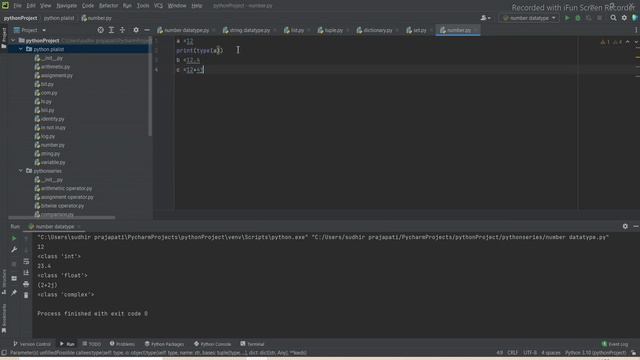Open Project panel options gear
The width and height of the screenshot is (640, 360).
pyautogui.click(x=136, y=30)
